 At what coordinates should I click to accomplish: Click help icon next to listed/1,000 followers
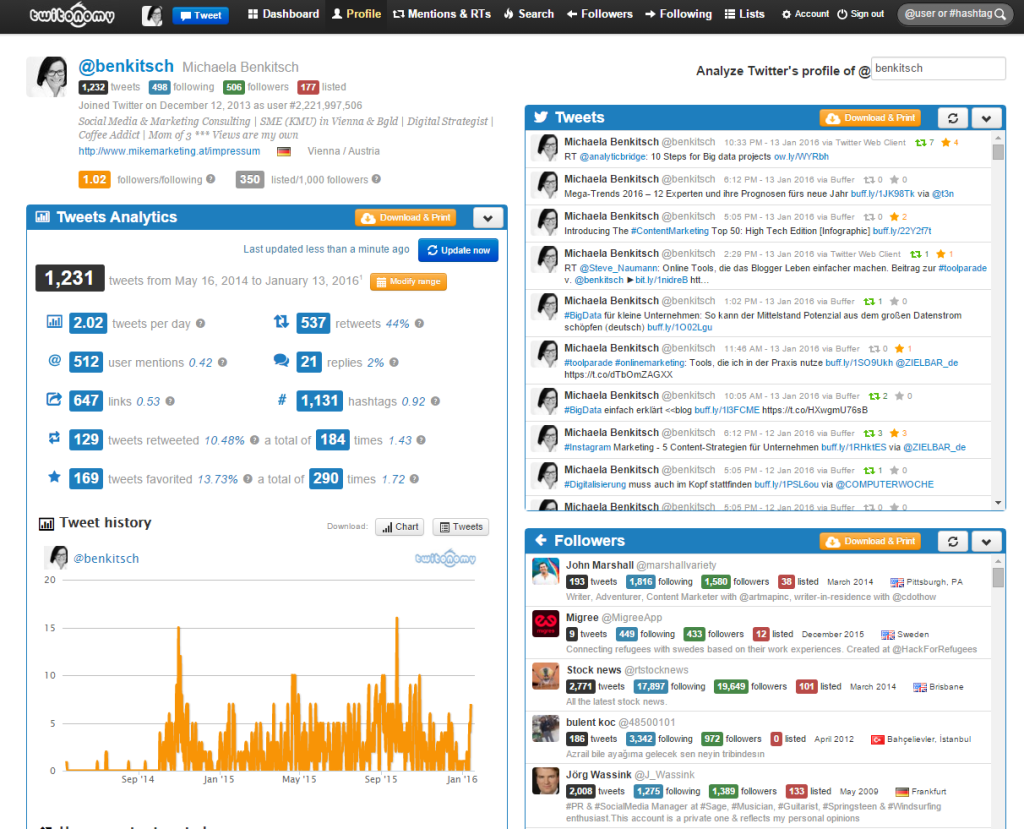pos(376,179)
